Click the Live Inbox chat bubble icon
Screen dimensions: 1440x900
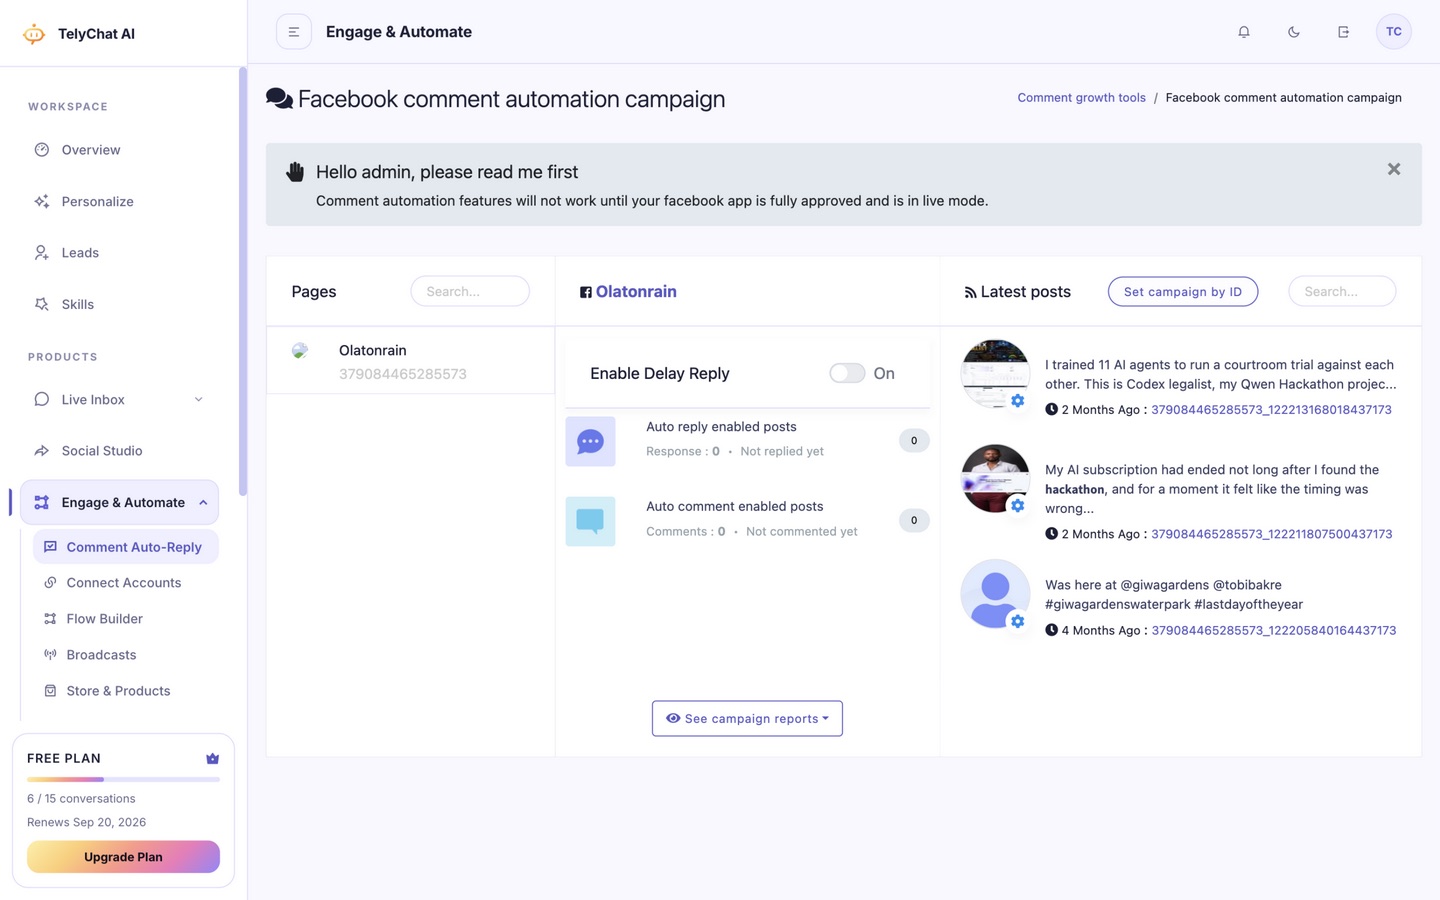tap(42, 399)
